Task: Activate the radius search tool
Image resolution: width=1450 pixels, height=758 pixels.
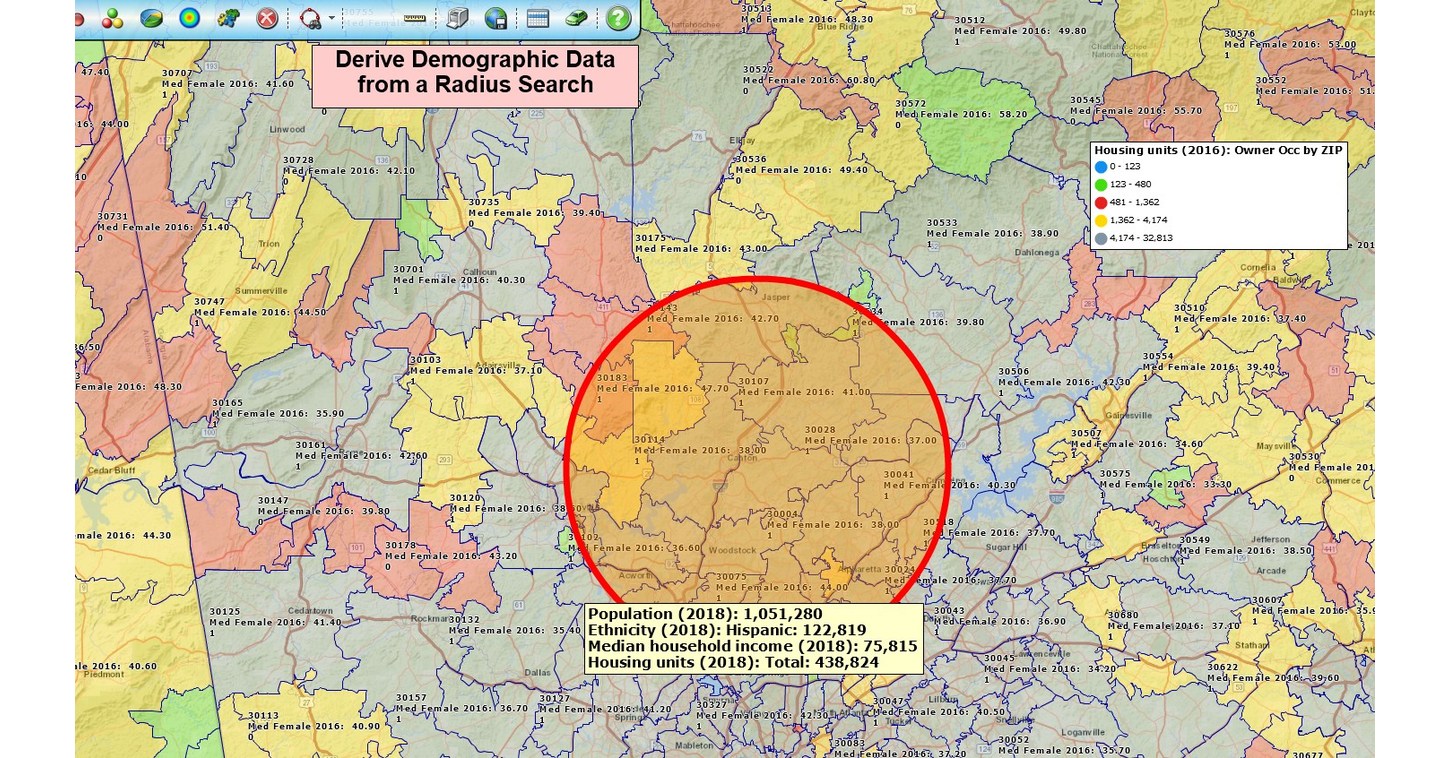Action: click(311, 18)
